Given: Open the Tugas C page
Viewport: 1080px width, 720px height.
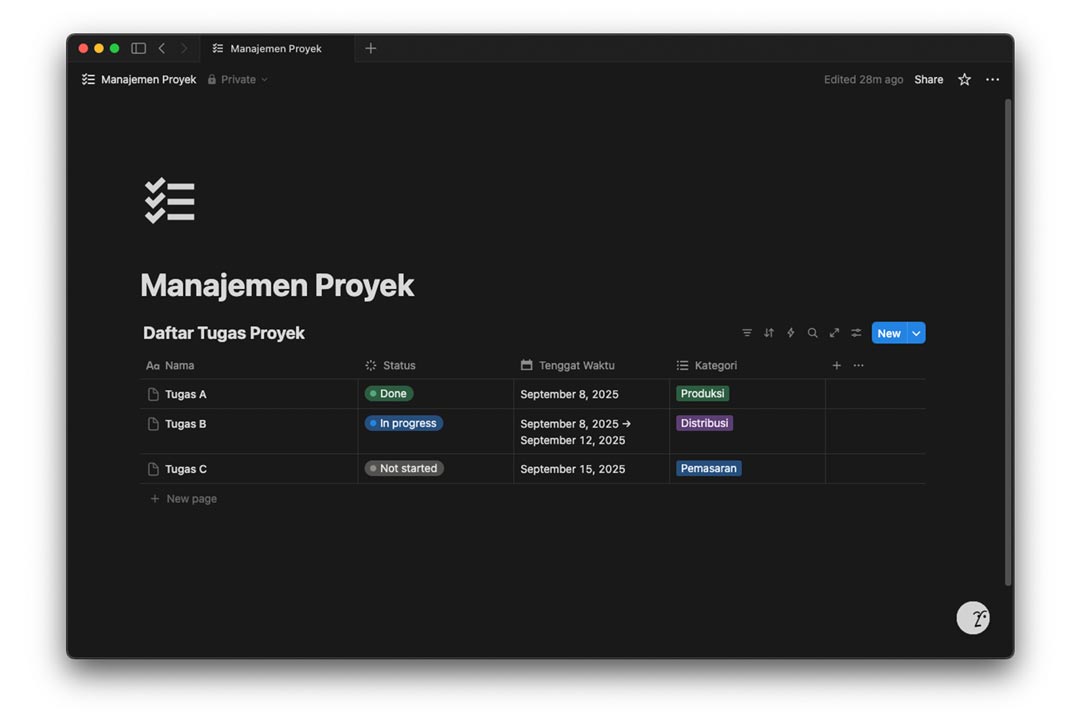Looking at the screenshot, I should point(185,469).
